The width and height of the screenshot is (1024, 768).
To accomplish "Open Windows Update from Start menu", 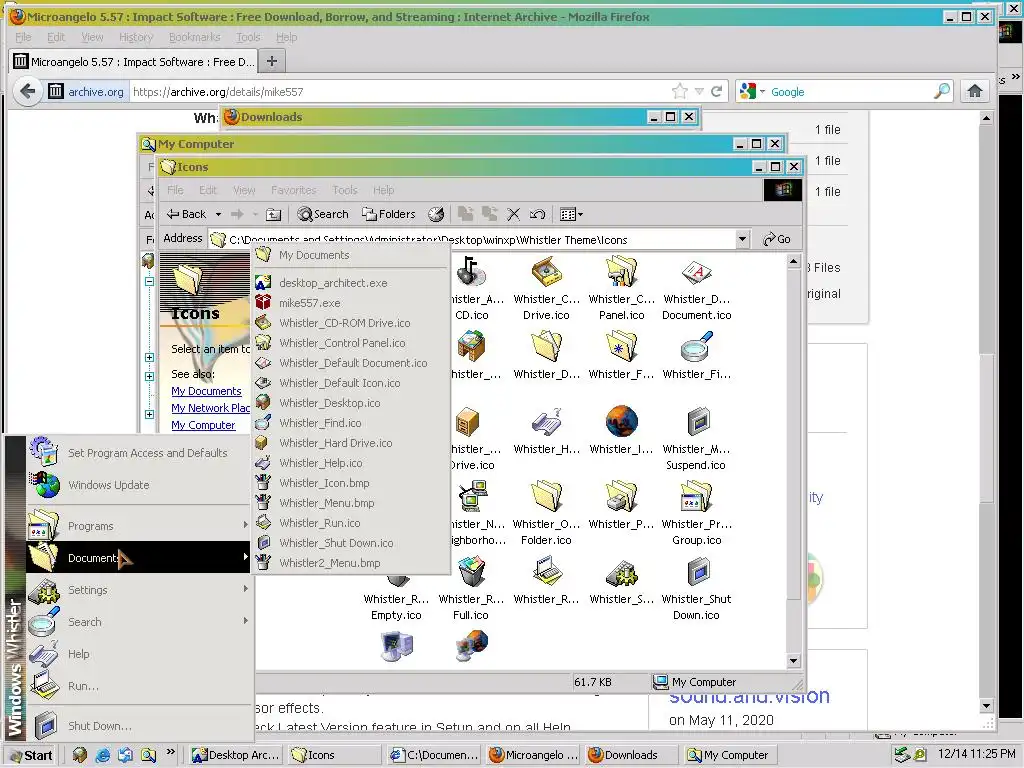I will pyautogui.click(x=138, y=485).
